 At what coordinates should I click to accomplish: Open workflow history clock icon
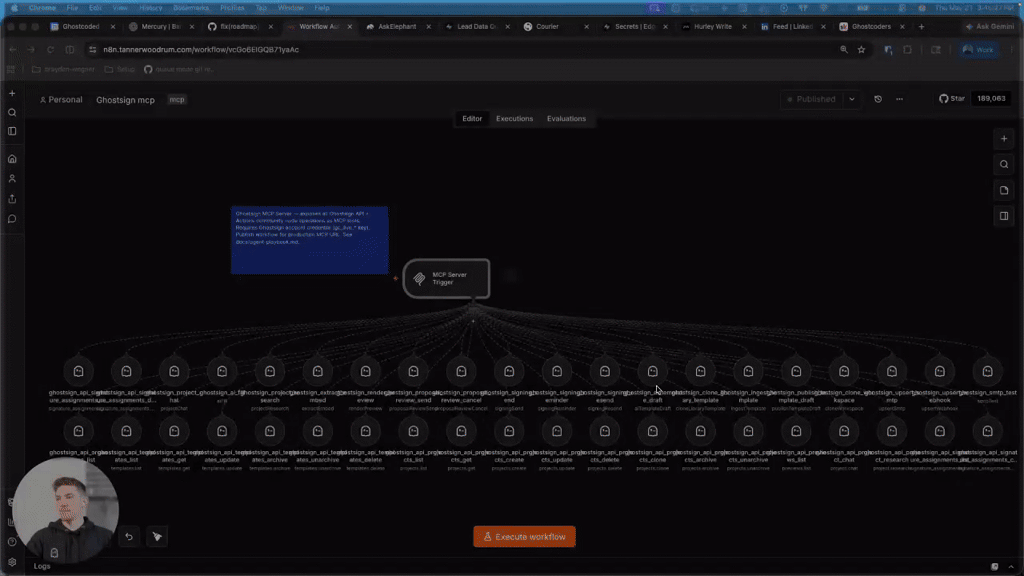pyautogui.click(x=878, y=99)
